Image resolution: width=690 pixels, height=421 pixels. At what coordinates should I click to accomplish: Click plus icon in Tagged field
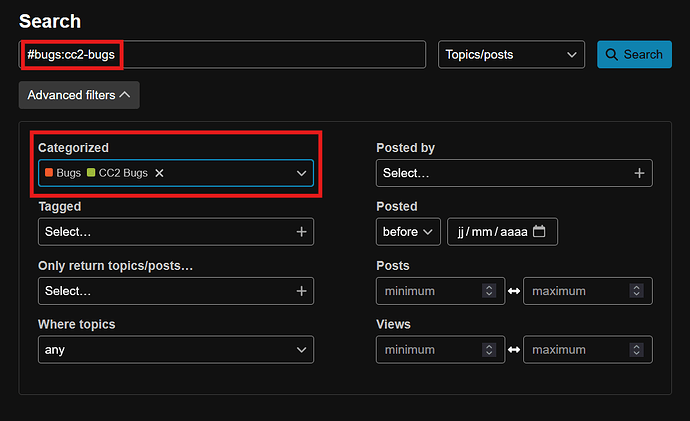pos(301,232)
